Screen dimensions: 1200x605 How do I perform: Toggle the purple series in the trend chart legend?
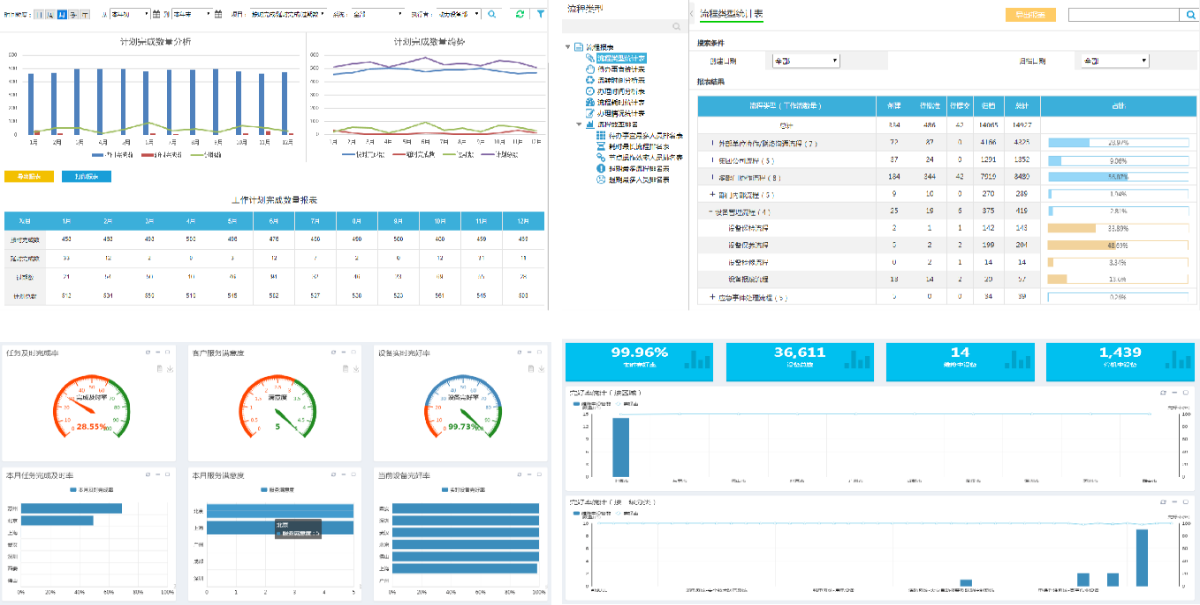(501, 155)
